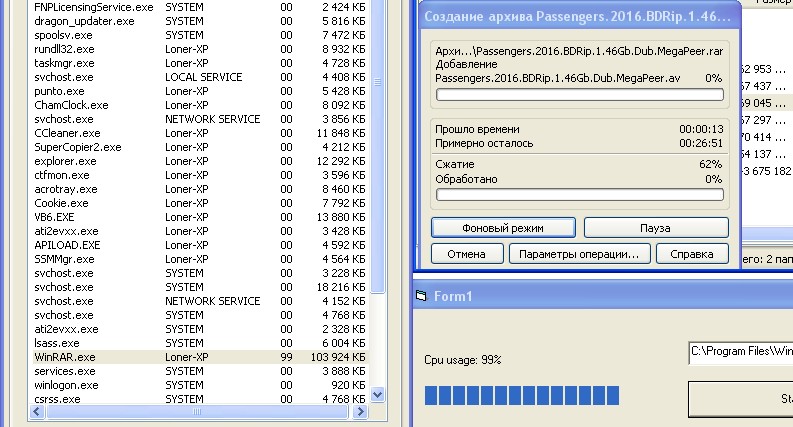Click the archive title bar Создание архива
Screen dimensions: 793x427
[578, 17]
